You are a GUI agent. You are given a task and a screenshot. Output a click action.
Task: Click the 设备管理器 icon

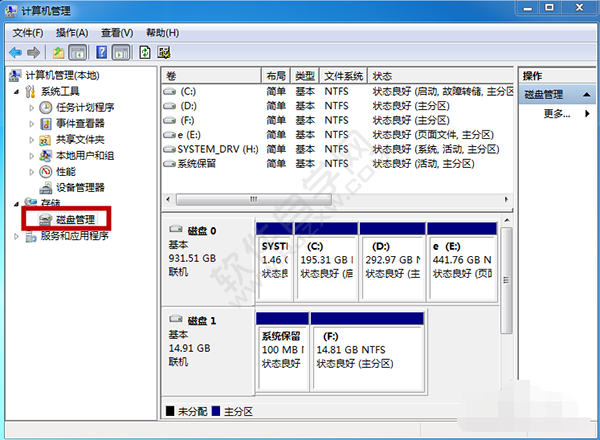click(x=46, y=187)
